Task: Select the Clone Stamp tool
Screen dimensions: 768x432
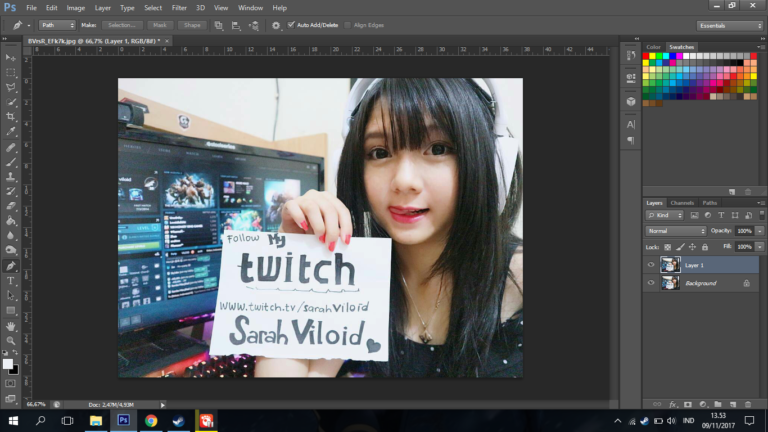Action: [10, 177]
